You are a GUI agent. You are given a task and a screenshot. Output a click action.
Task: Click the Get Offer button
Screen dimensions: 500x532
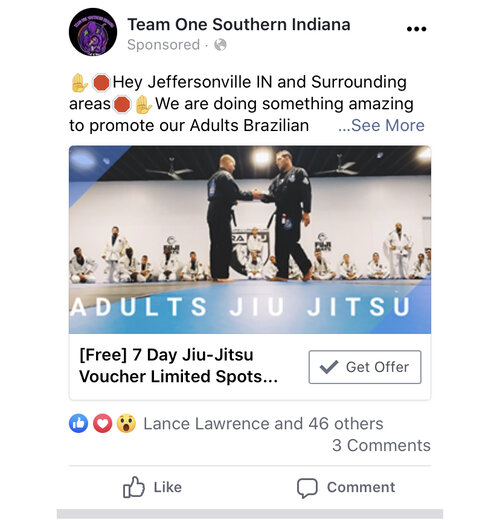(x=365, y=367)
